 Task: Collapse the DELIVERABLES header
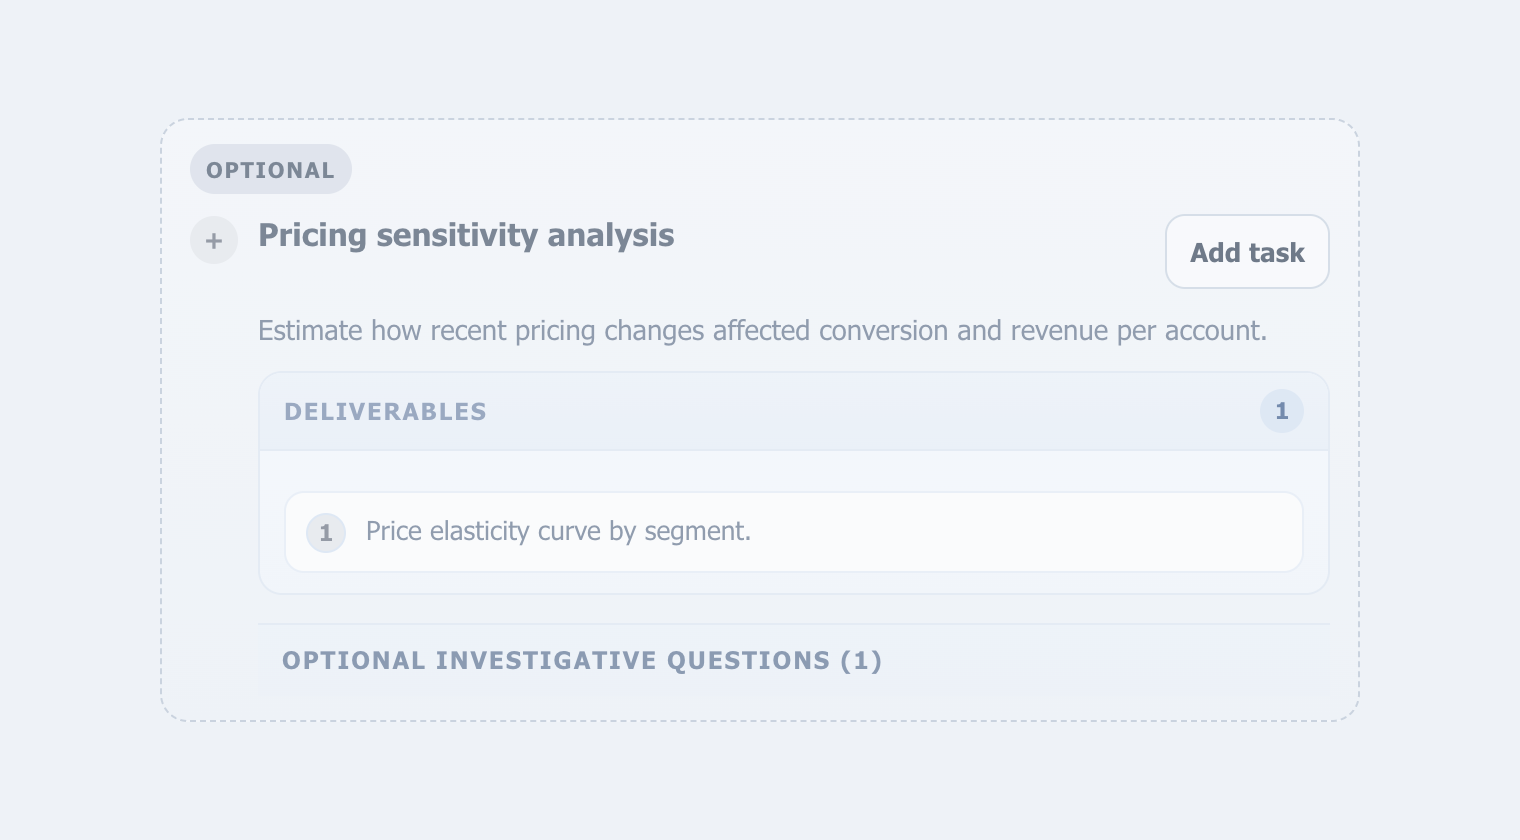click(x=793, y=411)
